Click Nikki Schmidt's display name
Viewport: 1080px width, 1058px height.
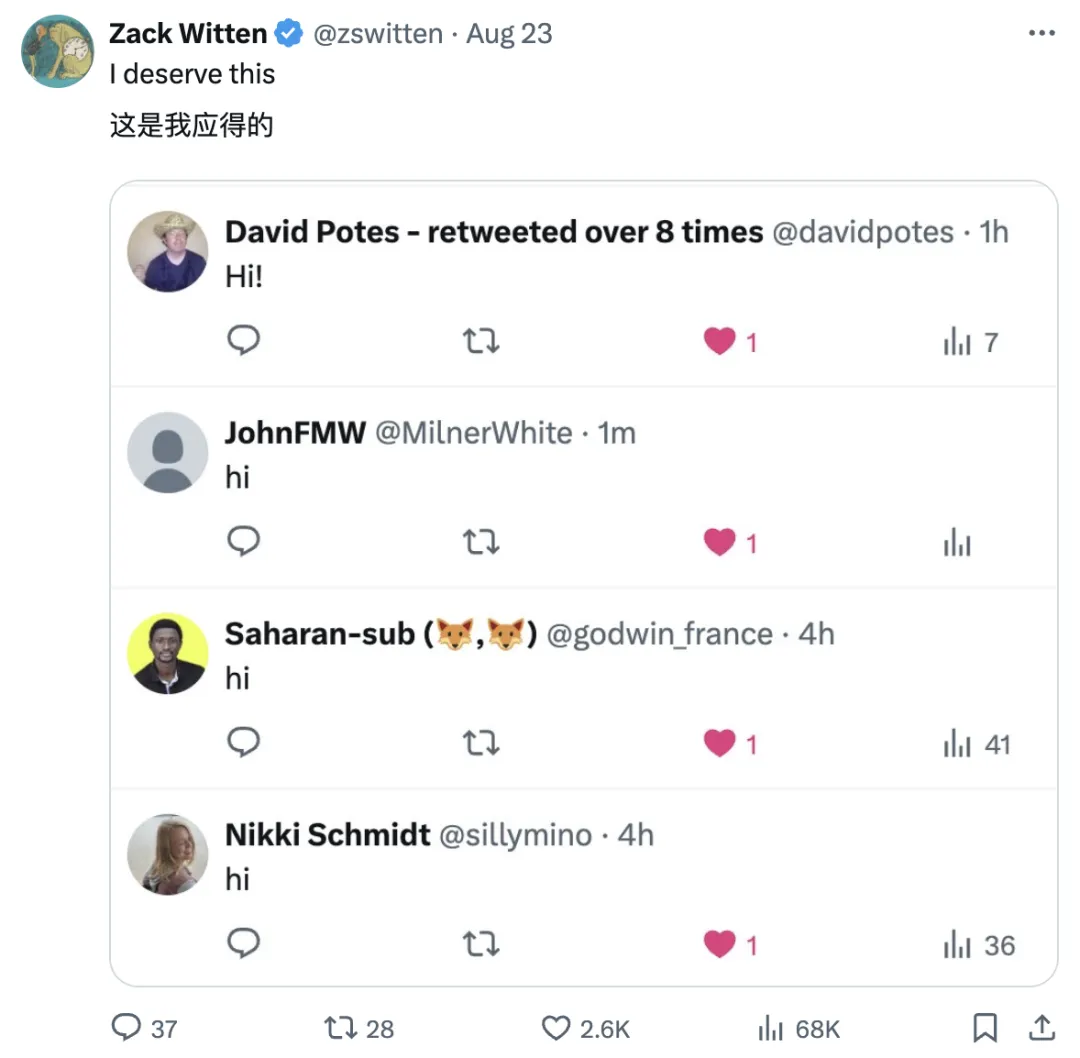tap(328, 835)
